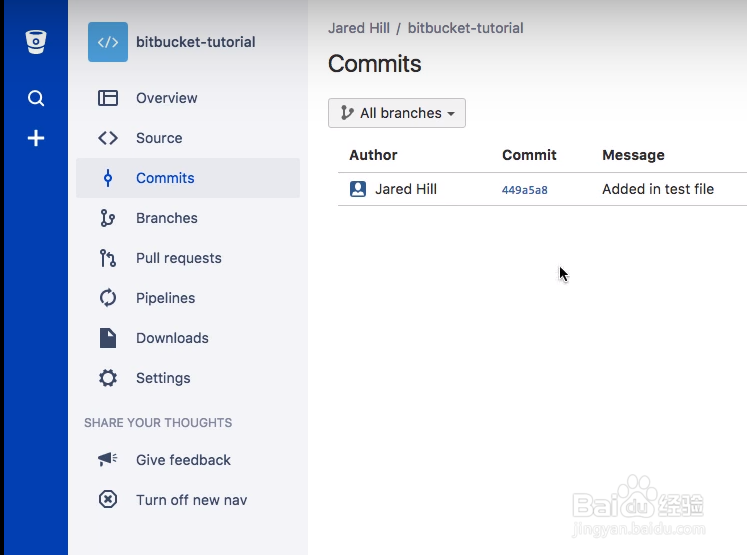The image size is (747, 555).
Task: Open Pull requests in sidebar
Action: pos(188,258)
